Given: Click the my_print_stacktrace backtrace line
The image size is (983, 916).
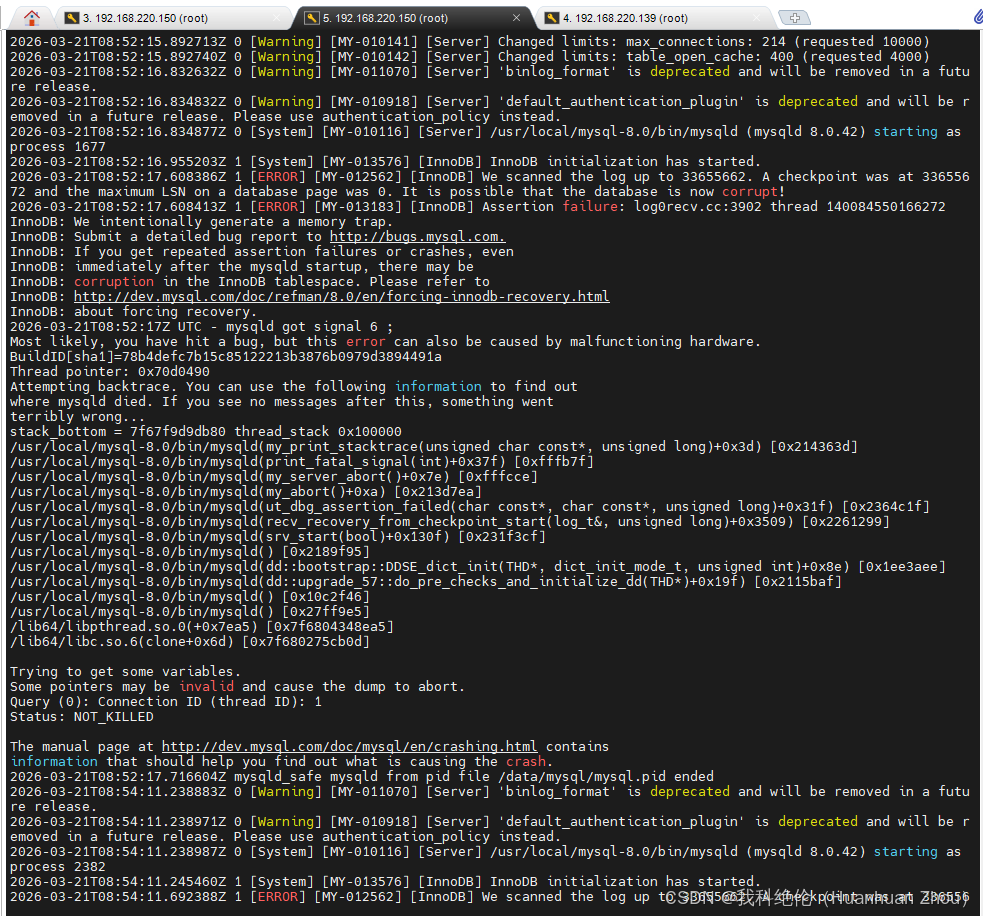Looking at the screenshot, I should click(433, 447).
